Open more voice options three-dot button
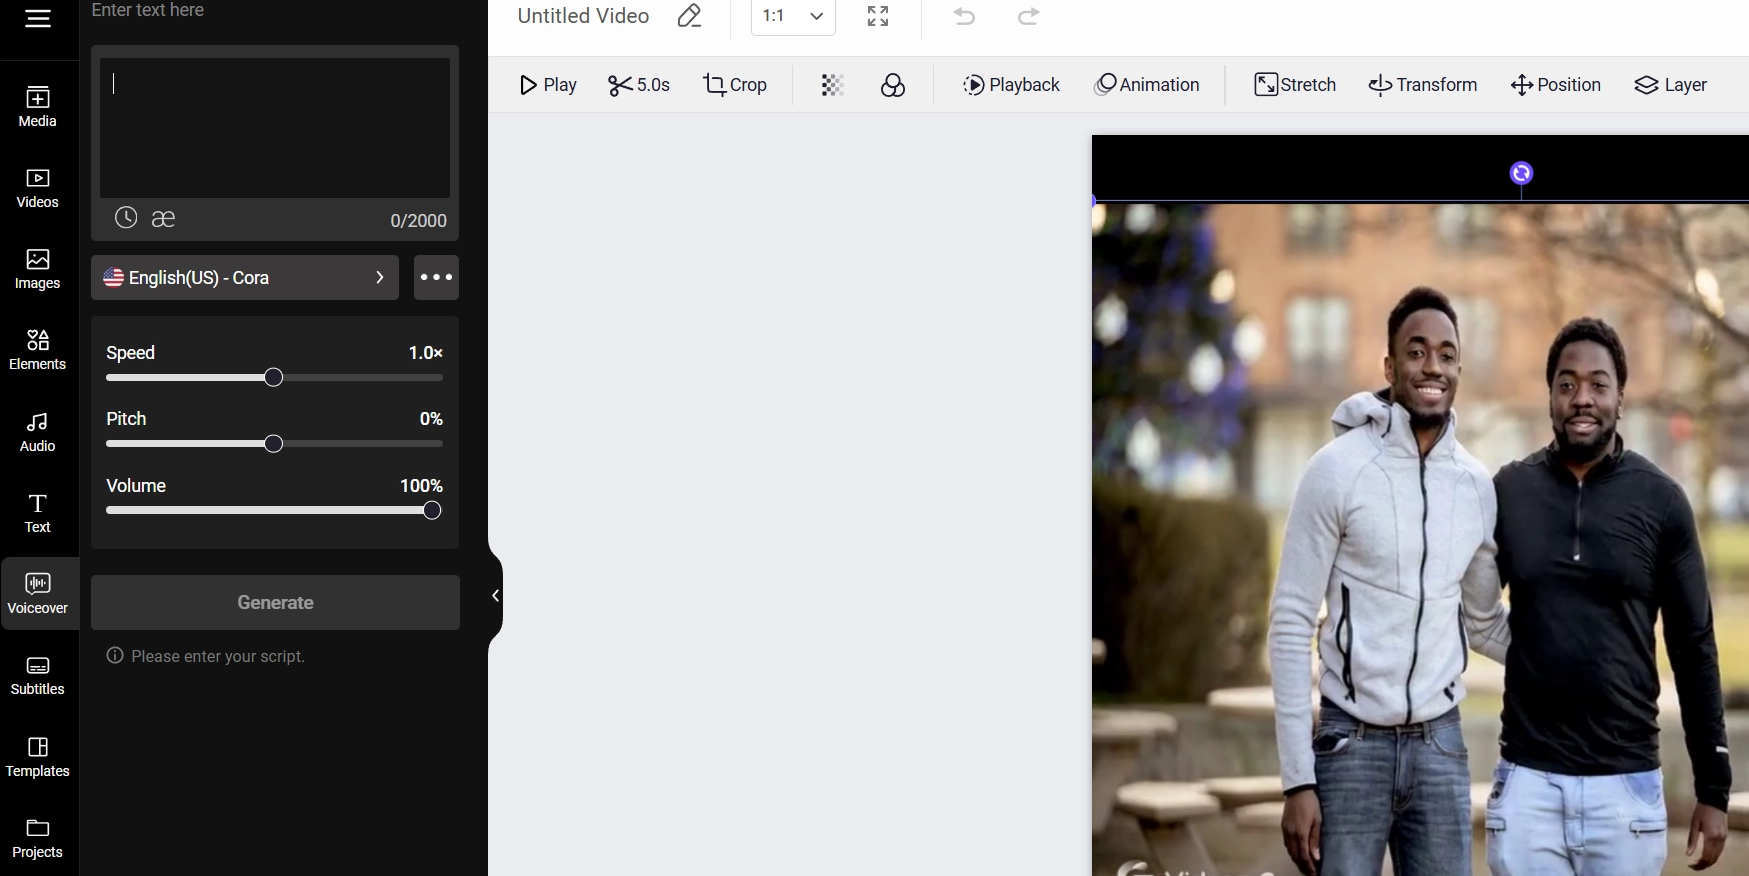This screenshot has height=876, width=1749. point(436,278)
